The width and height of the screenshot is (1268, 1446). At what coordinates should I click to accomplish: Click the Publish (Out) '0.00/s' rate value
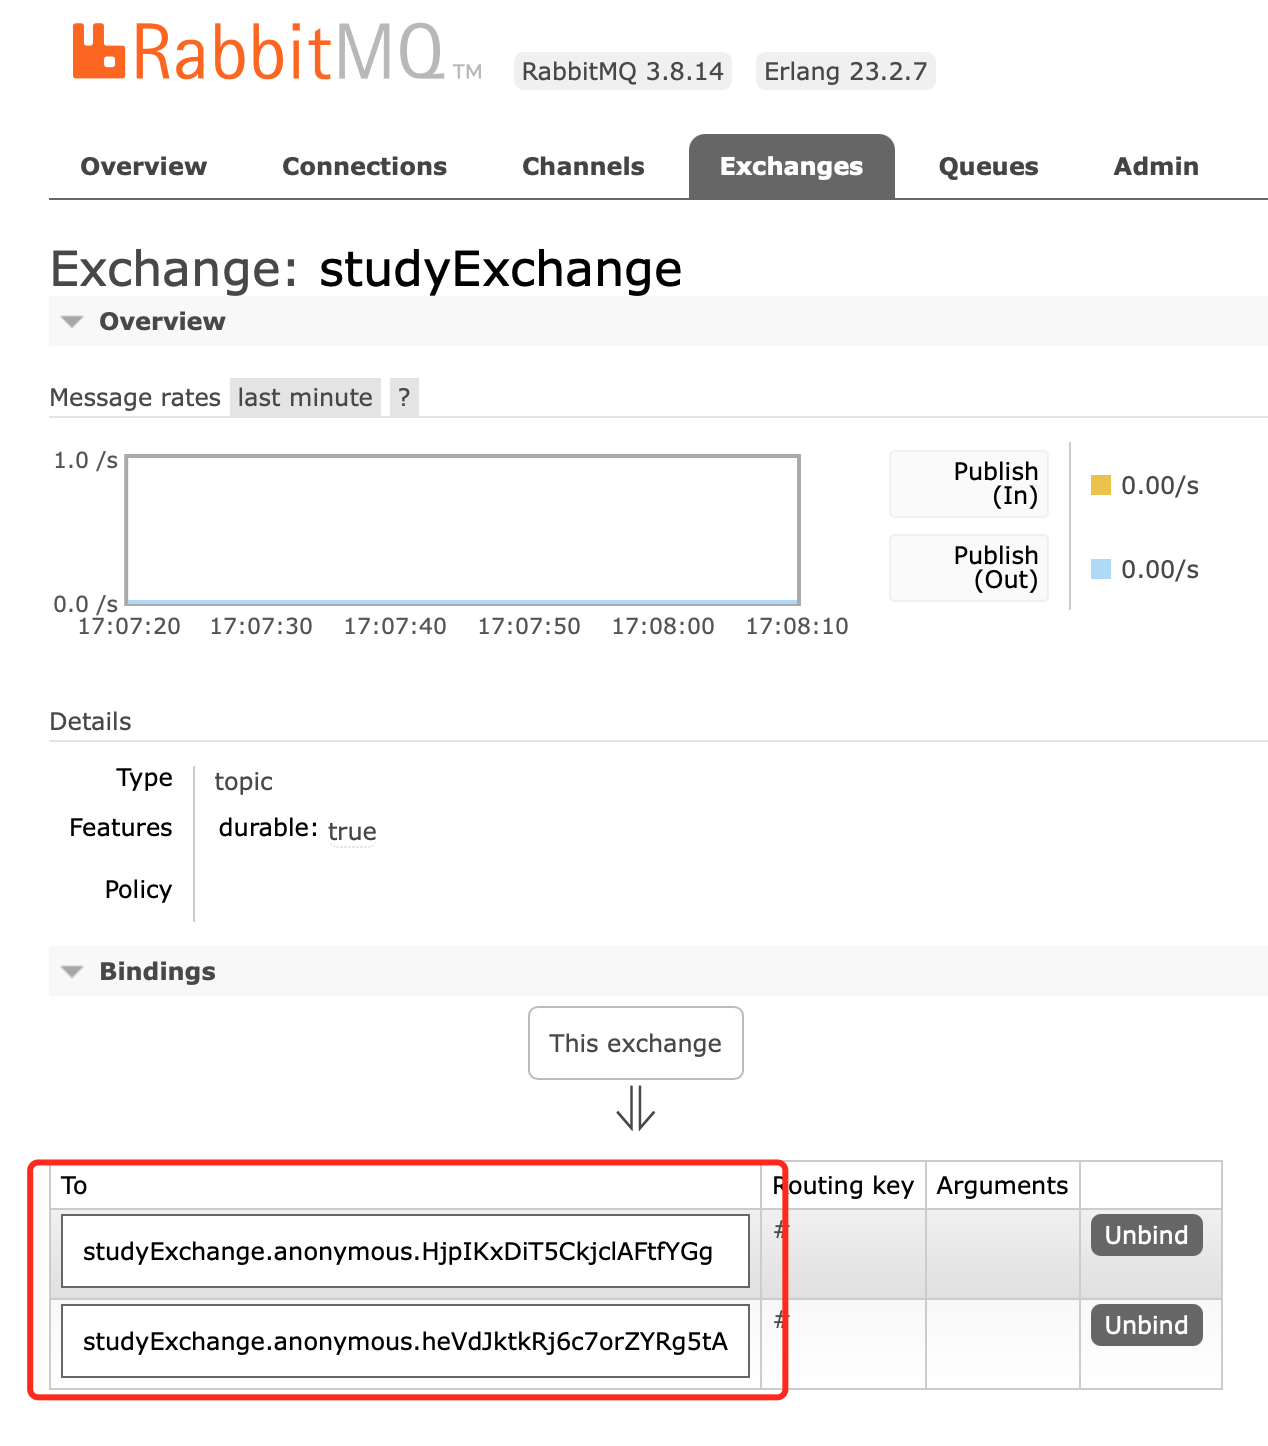tap(1160, 569)
